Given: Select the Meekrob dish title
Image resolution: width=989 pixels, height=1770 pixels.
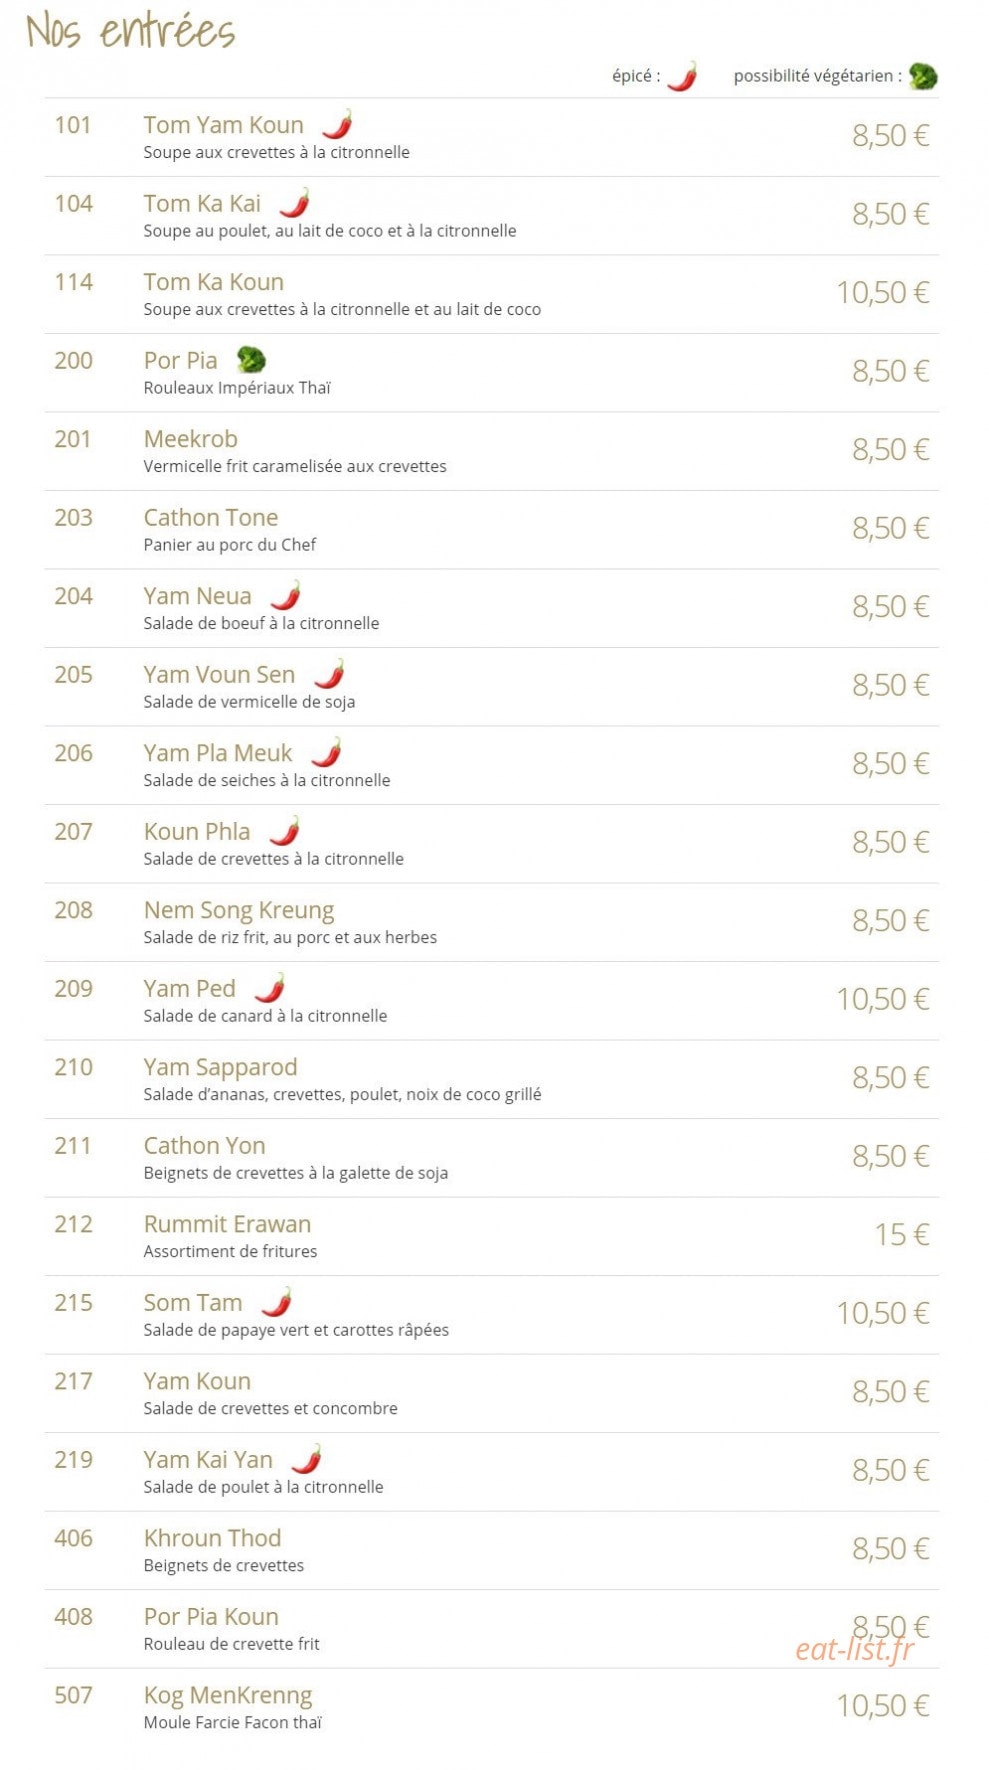Looking at the screenshot, I should click(x=191, y=439).
